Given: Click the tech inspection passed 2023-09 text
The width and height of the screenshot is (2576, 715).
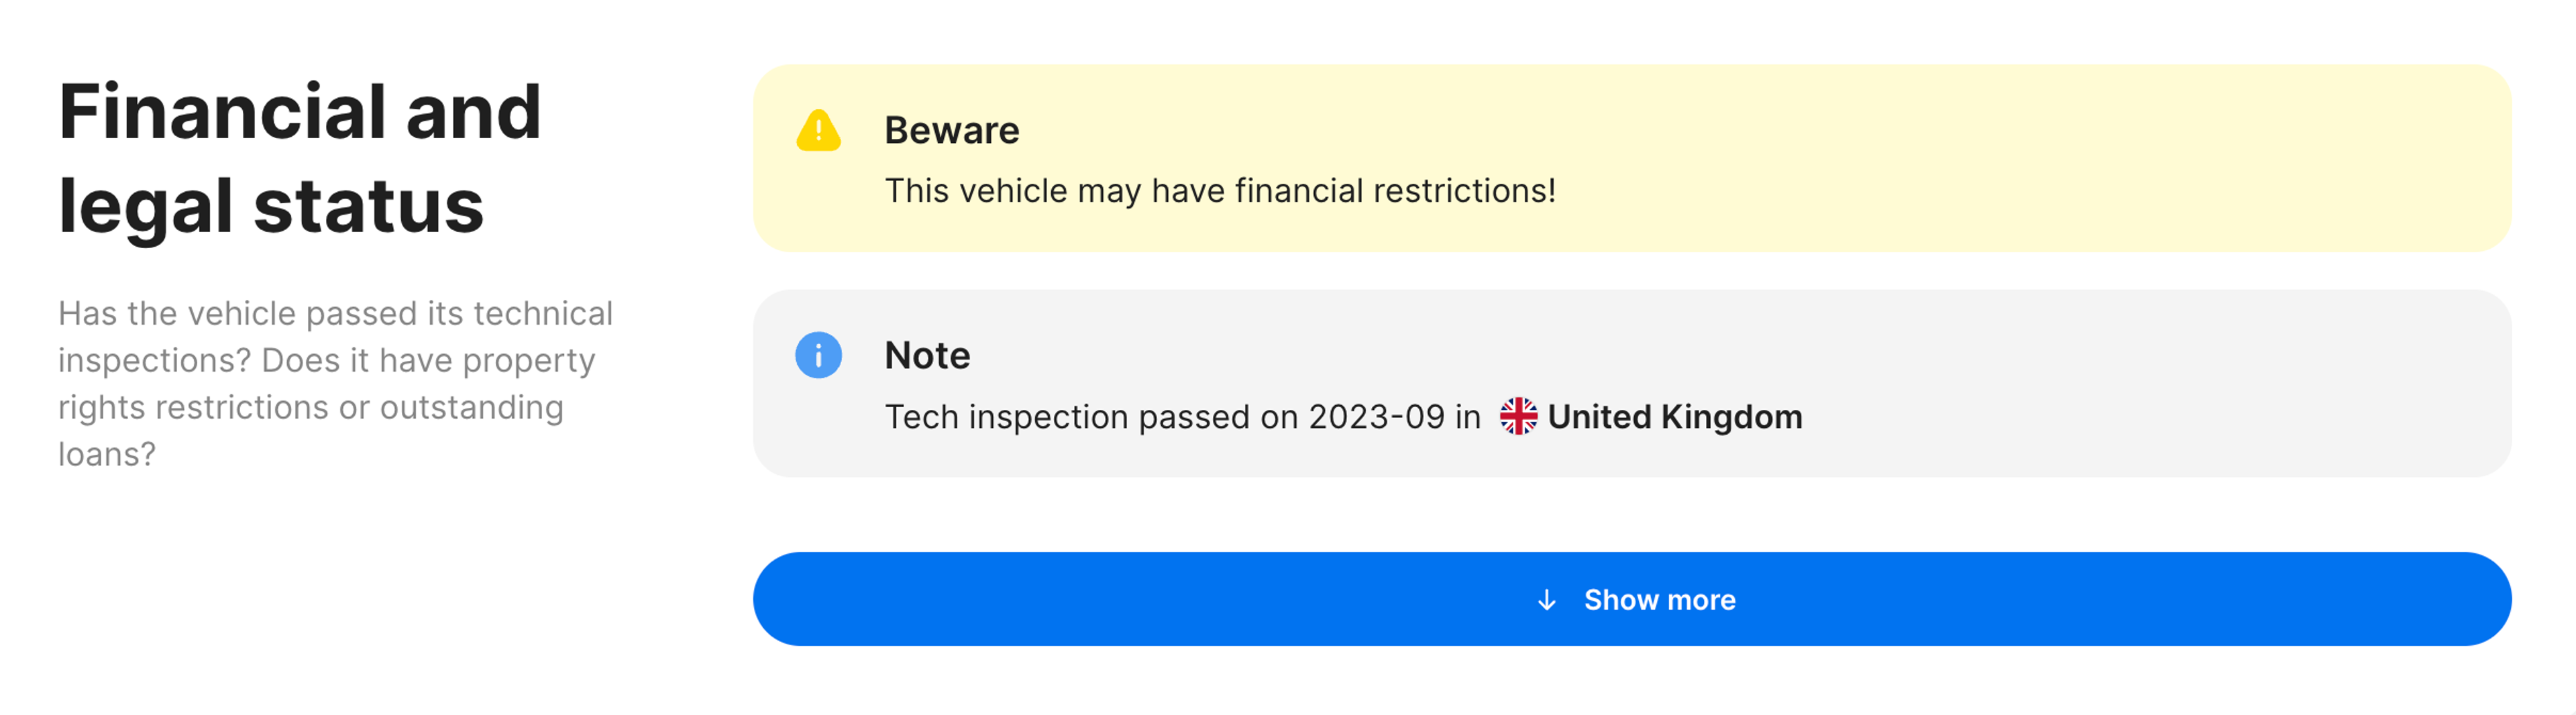Looking at the screenshot, I should pyautogui.click(x=1182, y=416).
